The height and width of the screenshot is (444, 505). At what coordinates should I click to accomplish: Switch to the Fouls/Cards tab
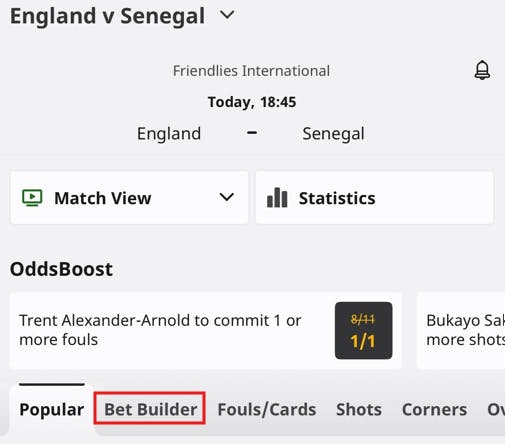pos(267,409)
